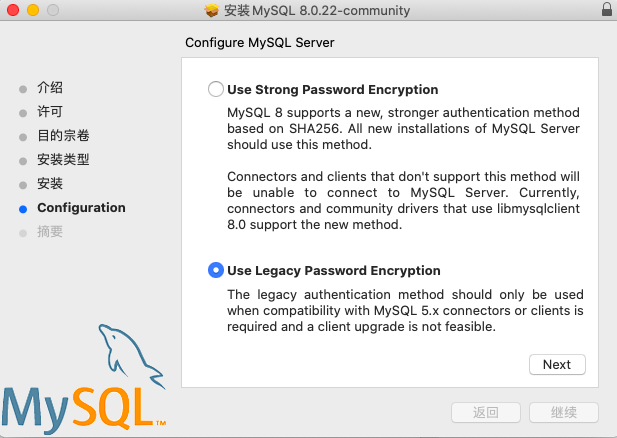Select the 安装 step in sidebar

pyautogui.click(x=50, y=184)
